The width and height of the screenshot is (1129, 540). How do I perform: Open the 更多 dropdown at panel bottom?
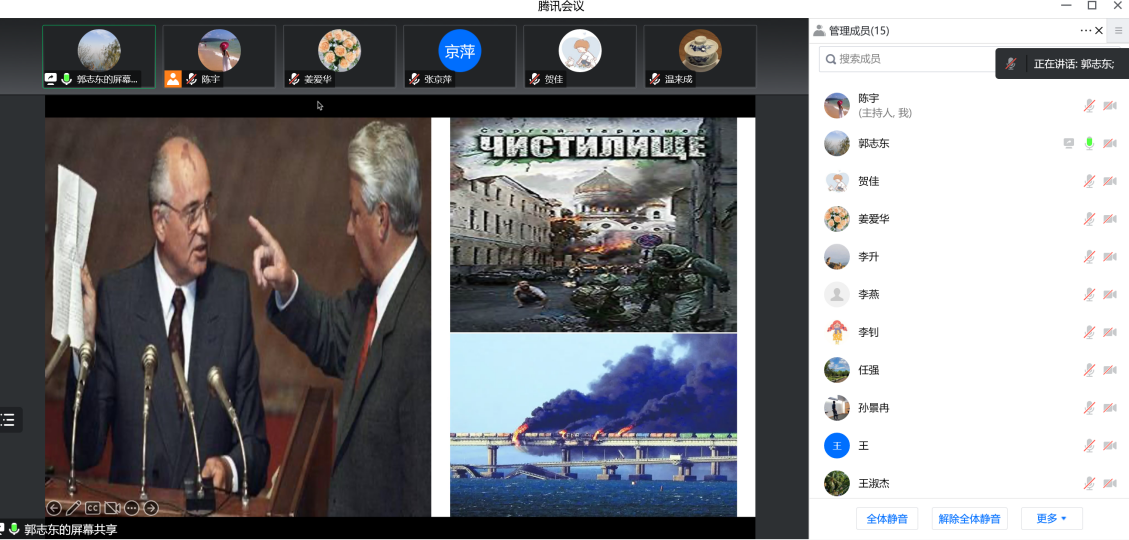pos(1051,518)
